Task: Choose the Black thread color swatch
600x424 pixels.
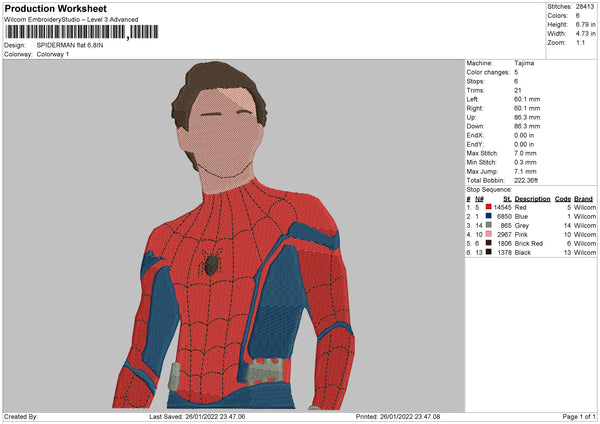Action: click(x=488, y=252)
